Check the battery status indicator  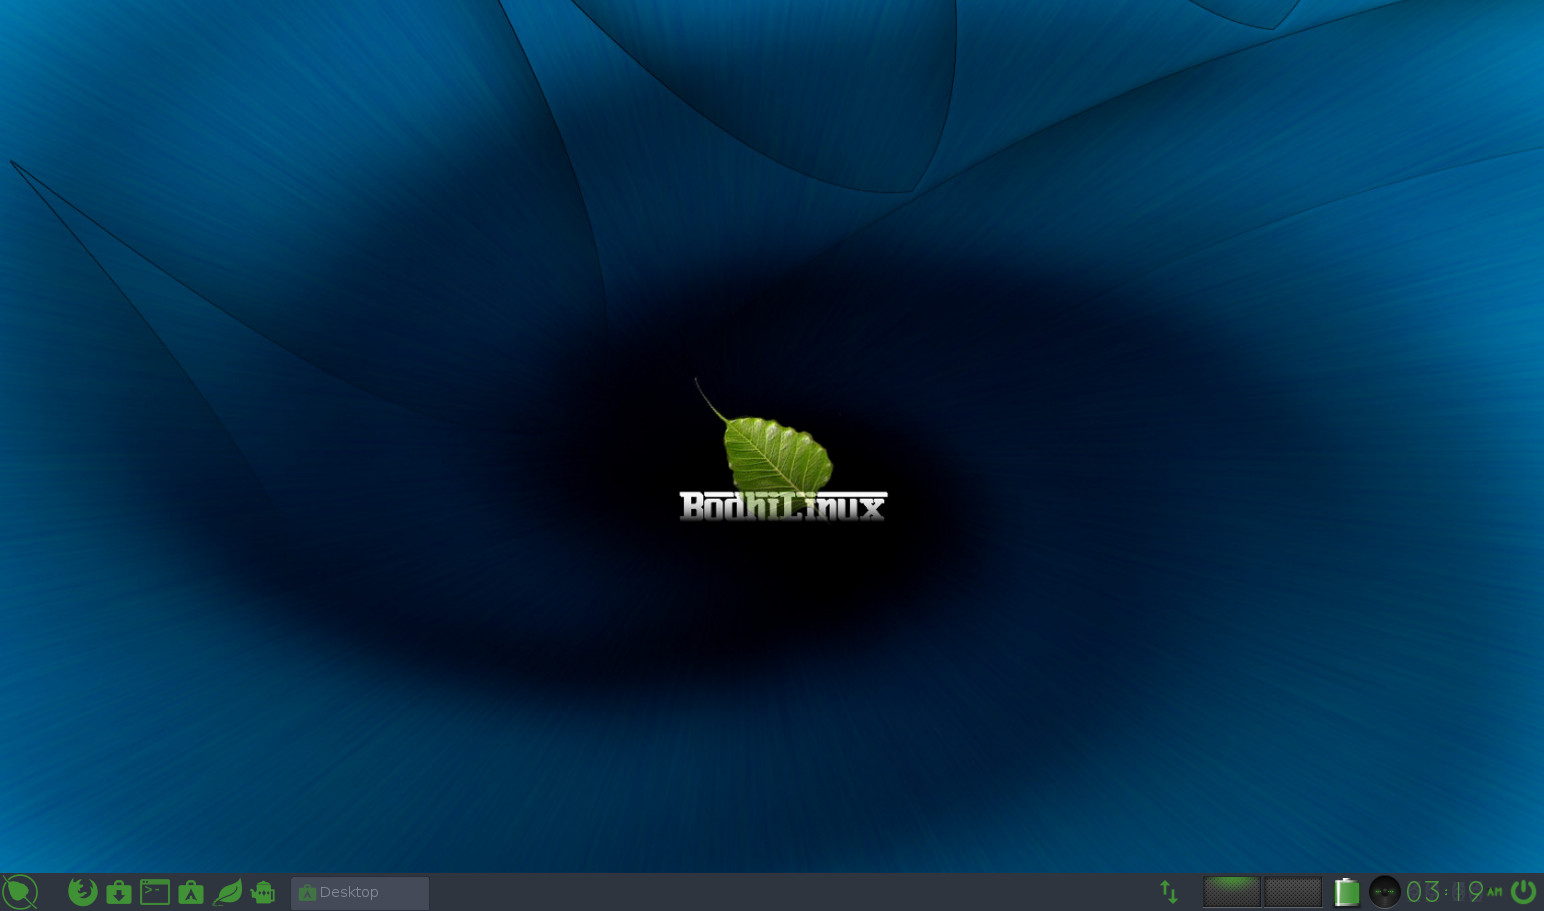coord(1347,892)
